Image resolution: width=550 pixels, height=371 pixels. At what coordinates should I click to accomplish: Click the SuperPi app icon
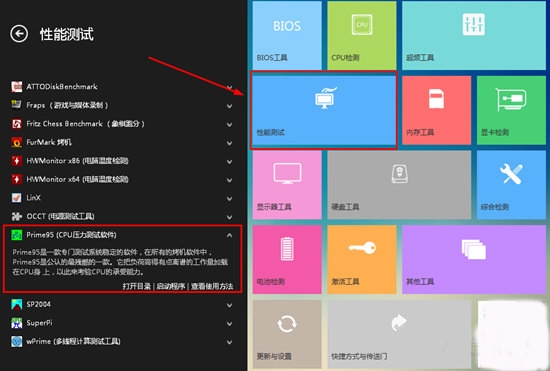pyautogui.click(x=16, y=323)
